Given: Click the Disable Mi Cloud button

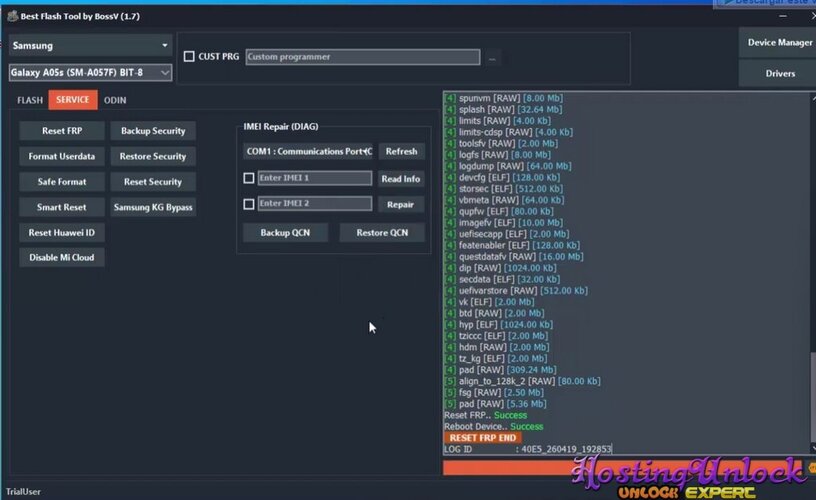Looking at the screenshot, I should [x=62, y=258].
